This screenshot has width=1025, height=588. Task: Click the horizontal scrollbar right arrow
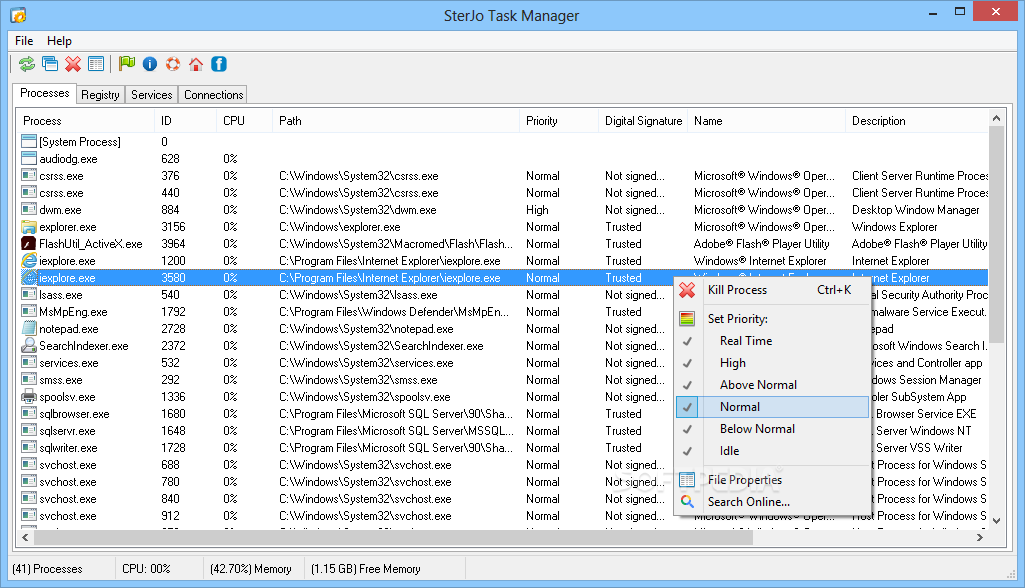(x=979, y=538)
